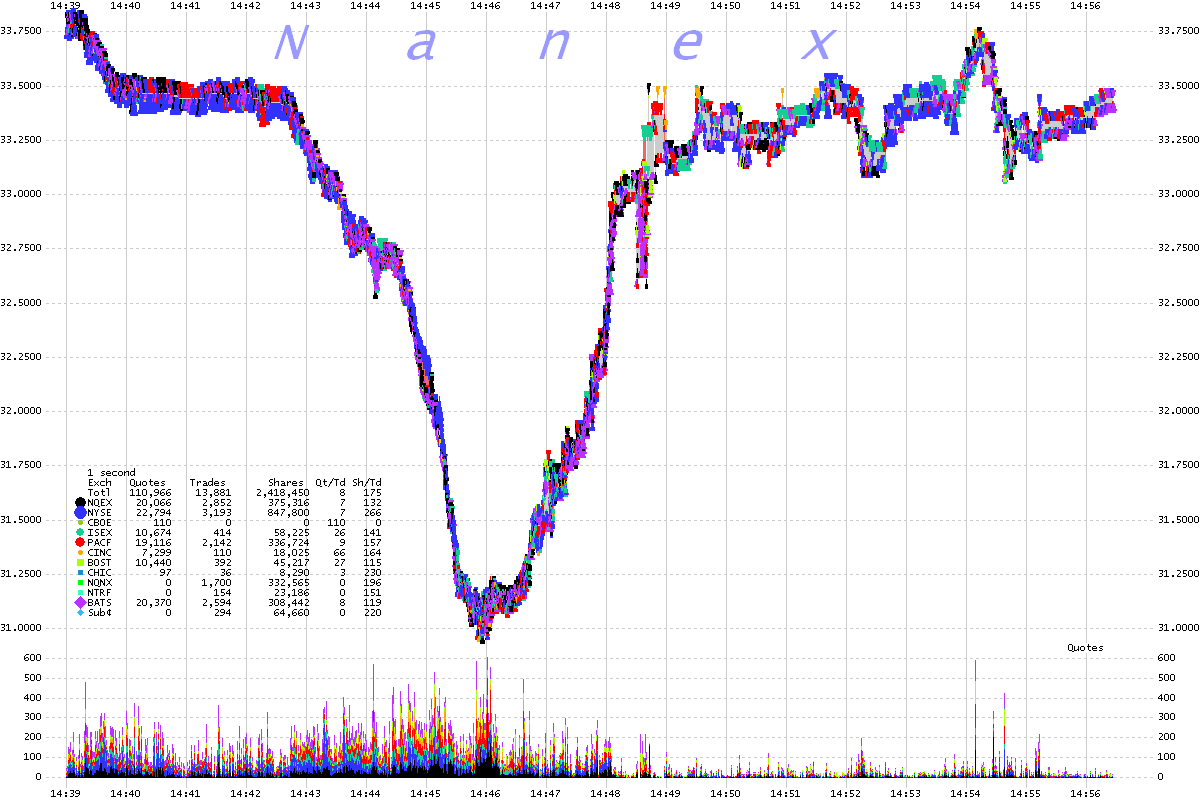The width and height of the screenshot is (1200, 800).
Task: Select the 'PACF' exchange label
Action: click(100, 543)
